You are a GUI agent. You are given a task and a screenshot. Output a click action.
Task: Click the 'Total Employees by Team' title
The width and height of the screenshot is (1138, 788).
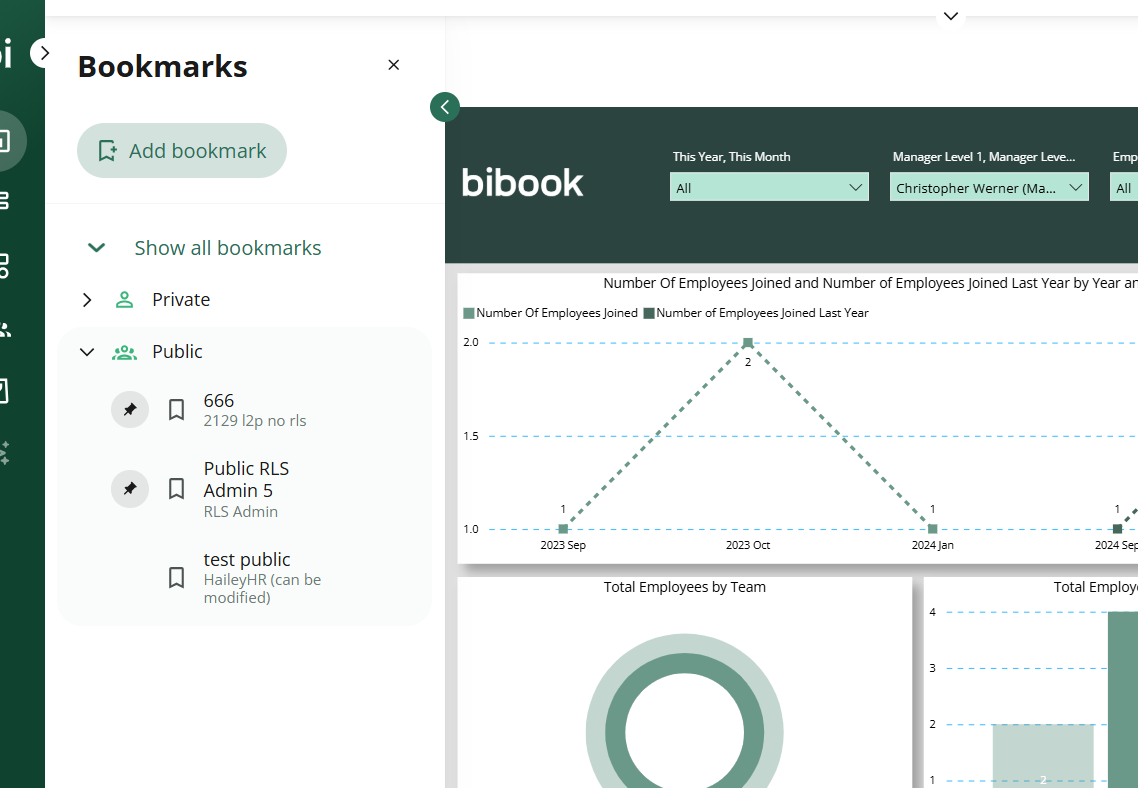[684, 587]
